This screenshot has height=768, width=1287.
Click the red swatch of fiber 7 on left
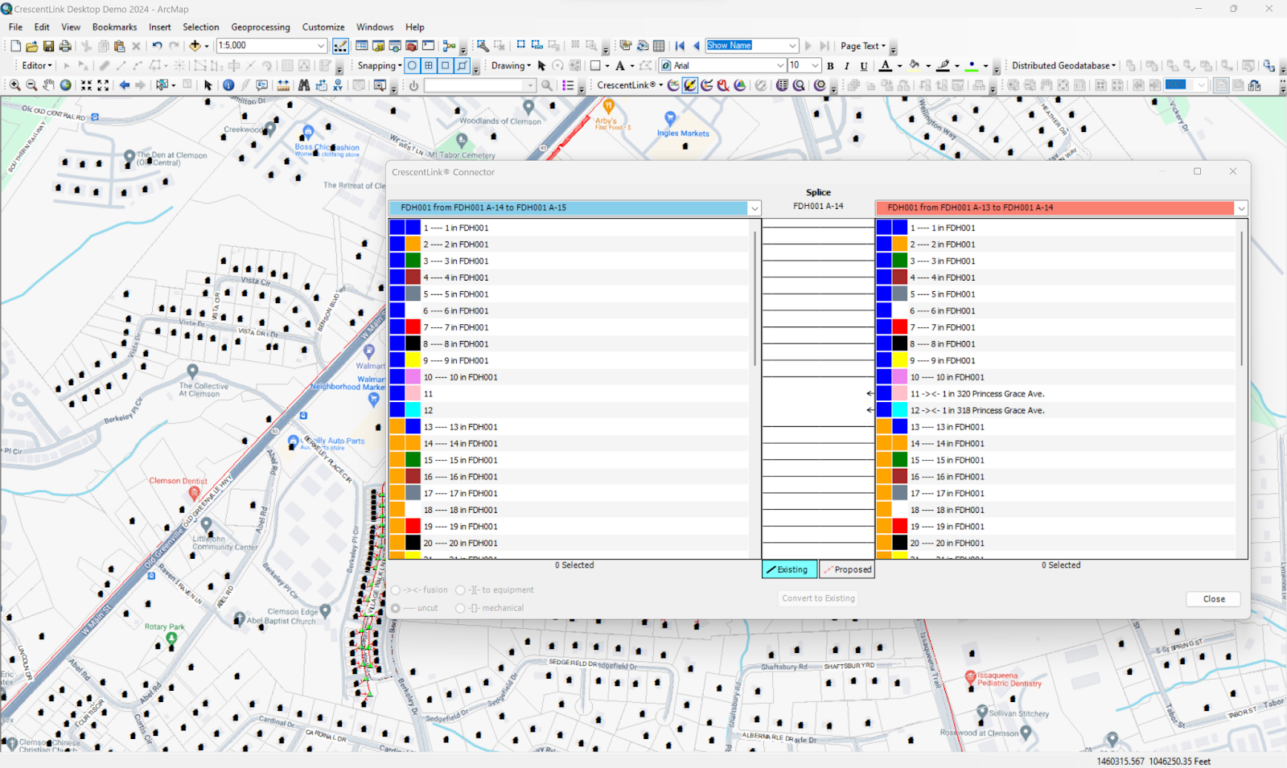coord(413,327)
